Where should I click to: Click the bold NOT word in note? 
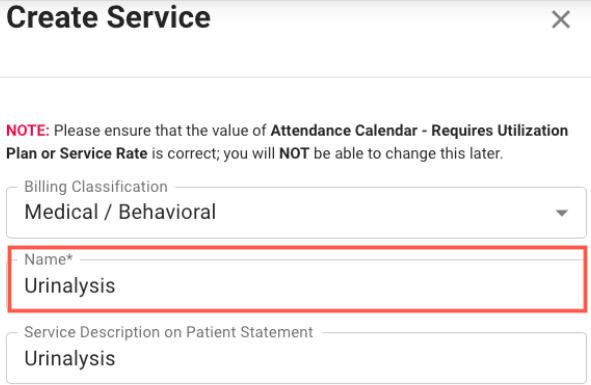coord(294,153)
